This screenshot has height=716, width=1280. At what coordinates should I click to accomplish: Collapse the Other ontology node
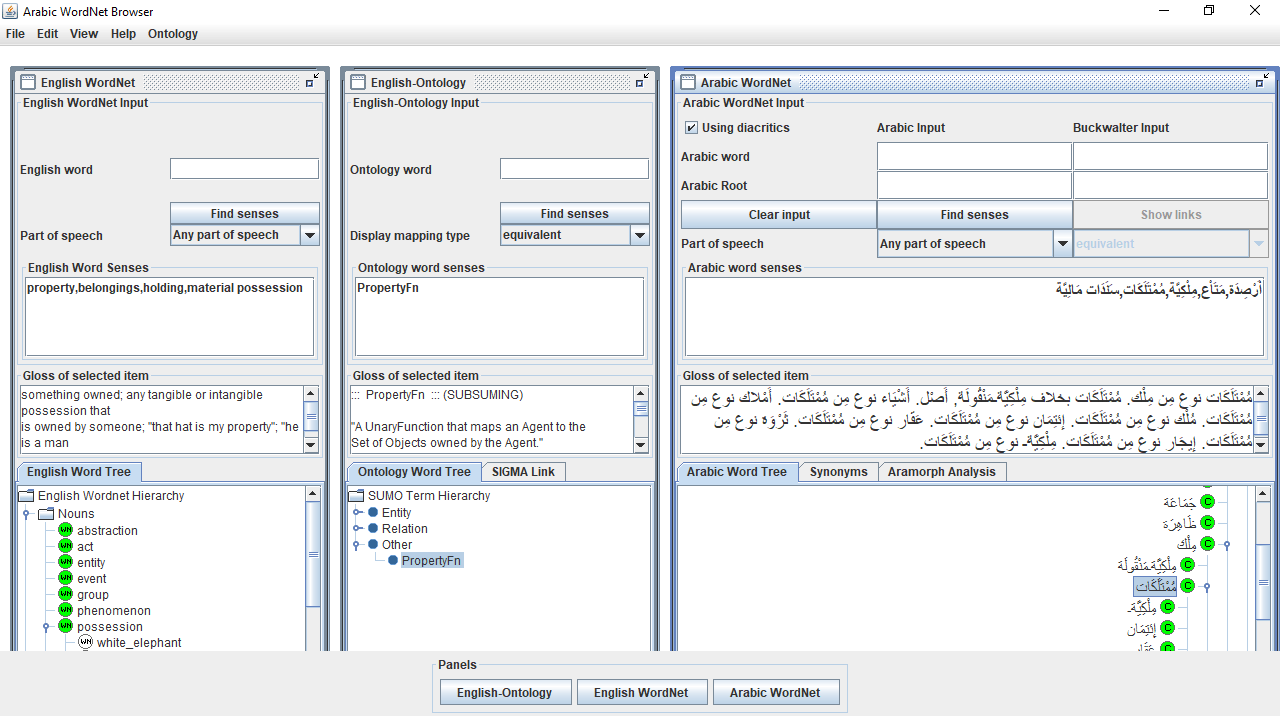[x=357, y=545]
